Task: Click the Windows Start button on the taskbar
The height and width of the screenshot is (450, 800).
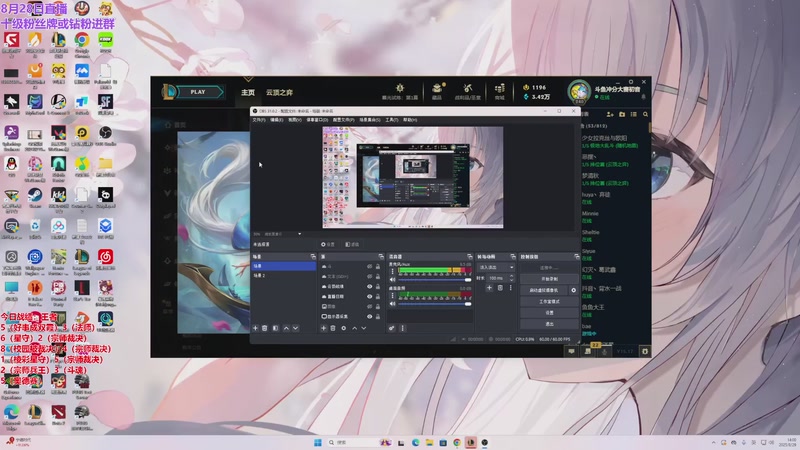Action: [x=318, y=442]
